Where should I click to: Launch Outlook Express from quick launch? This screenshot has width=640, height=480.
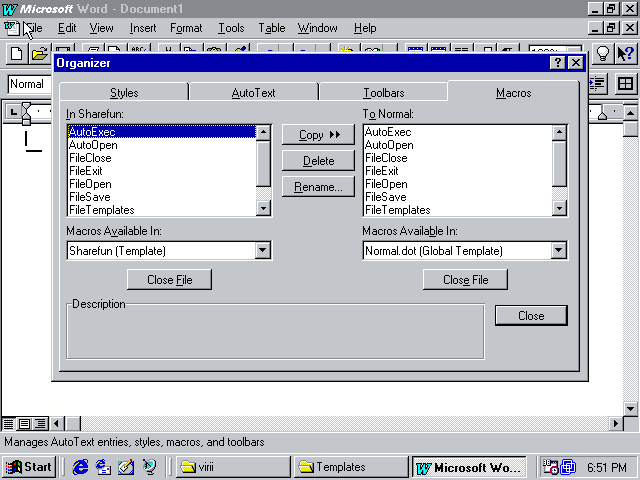tap(103, 467)
